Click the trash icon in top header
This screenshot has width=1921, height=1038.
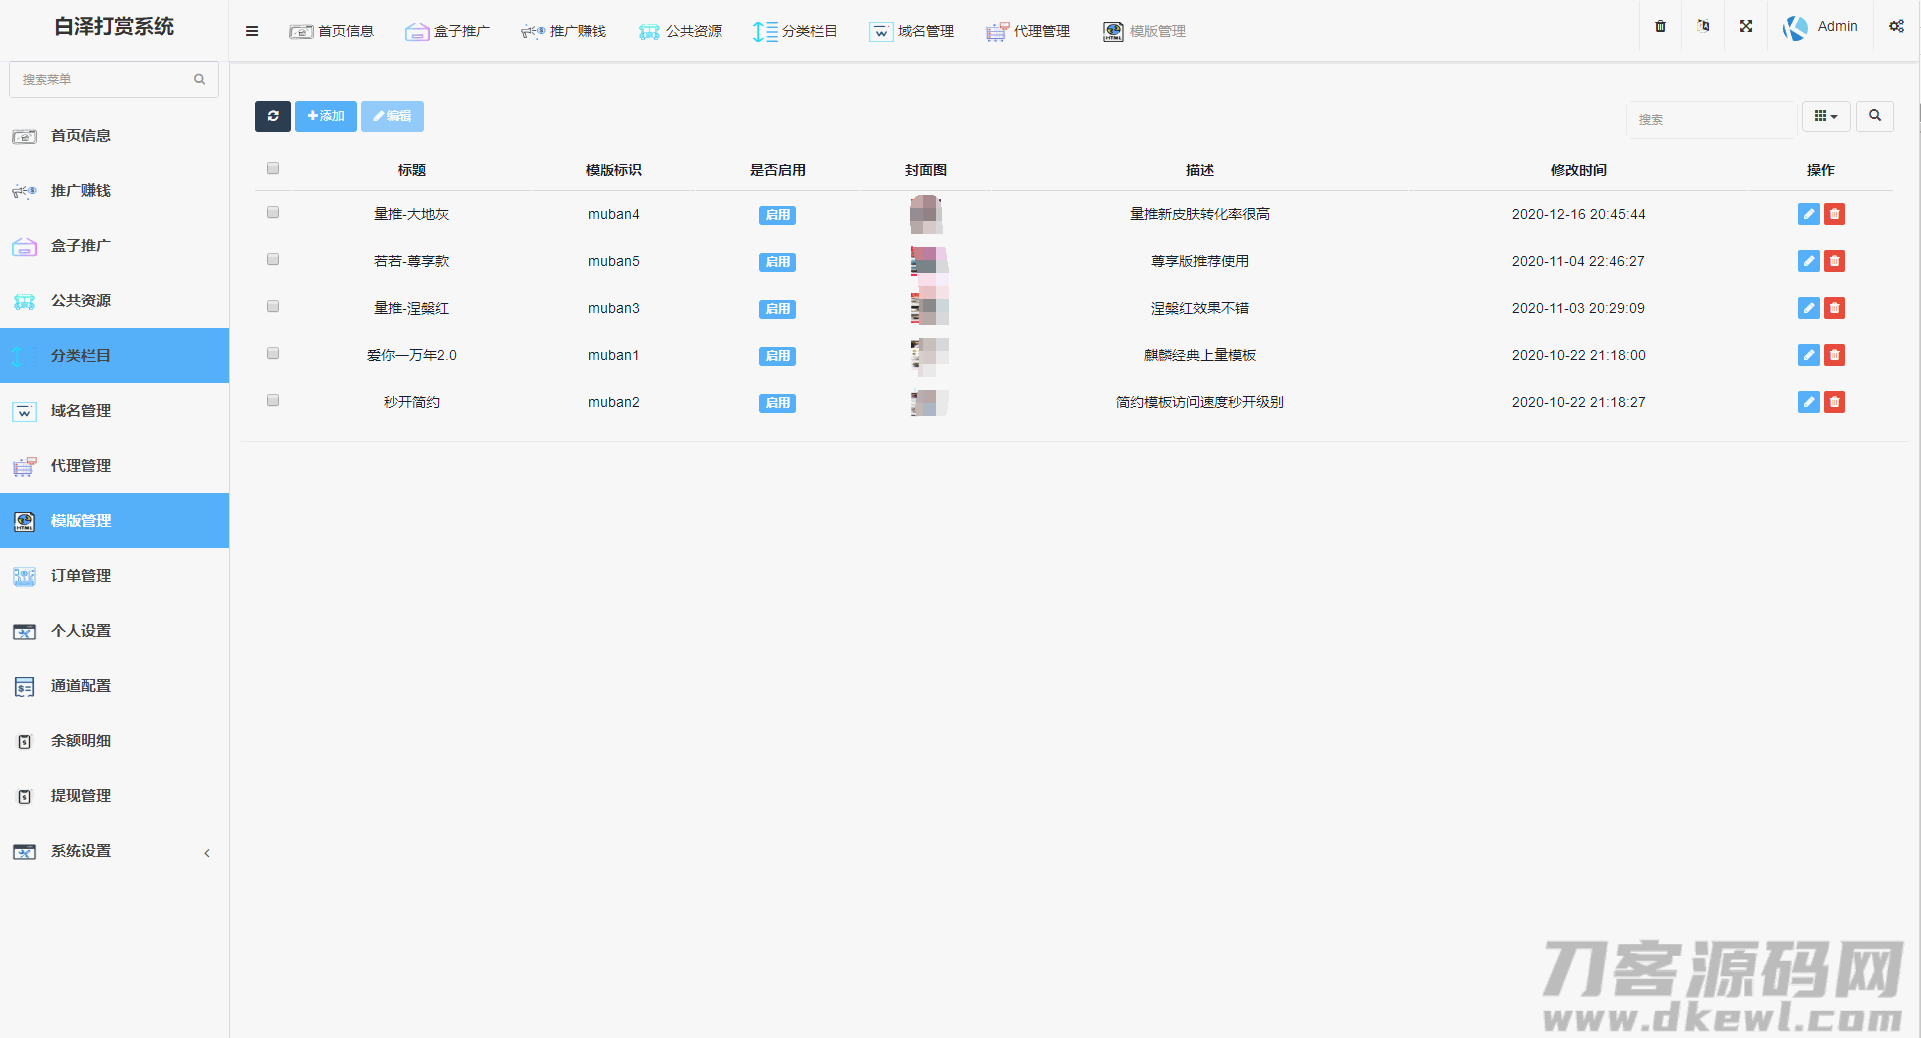(1660, 27)
